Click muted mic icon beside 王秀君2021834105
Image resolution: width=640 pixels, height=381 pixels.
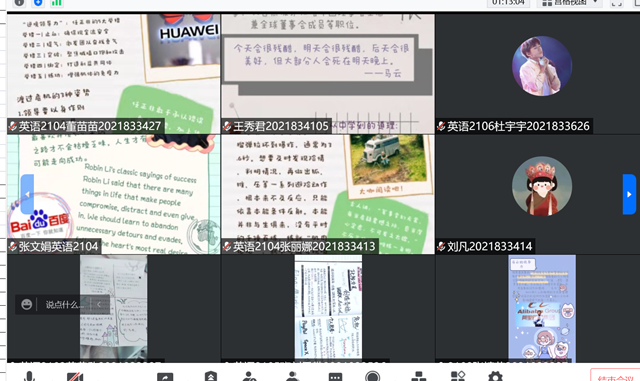[x=227, y=126]
